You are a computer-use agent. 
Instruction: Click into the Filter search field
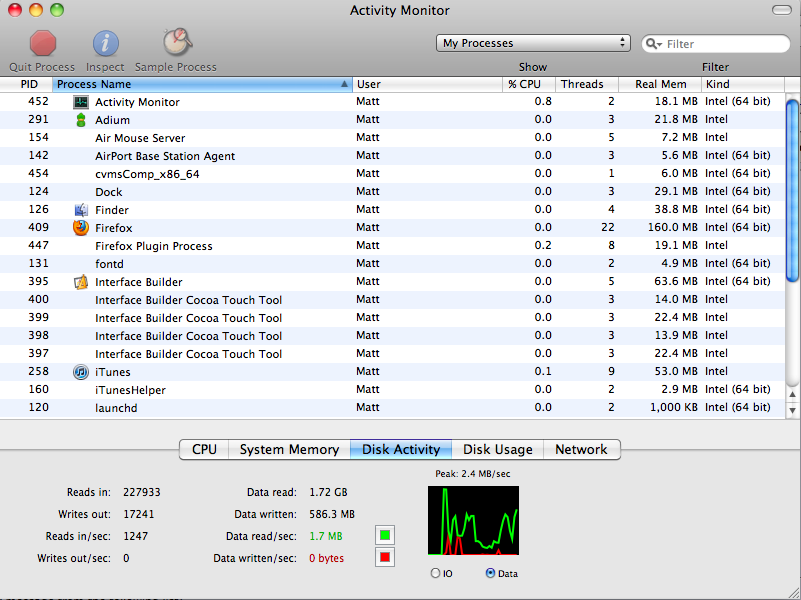[x=716, y=44]
